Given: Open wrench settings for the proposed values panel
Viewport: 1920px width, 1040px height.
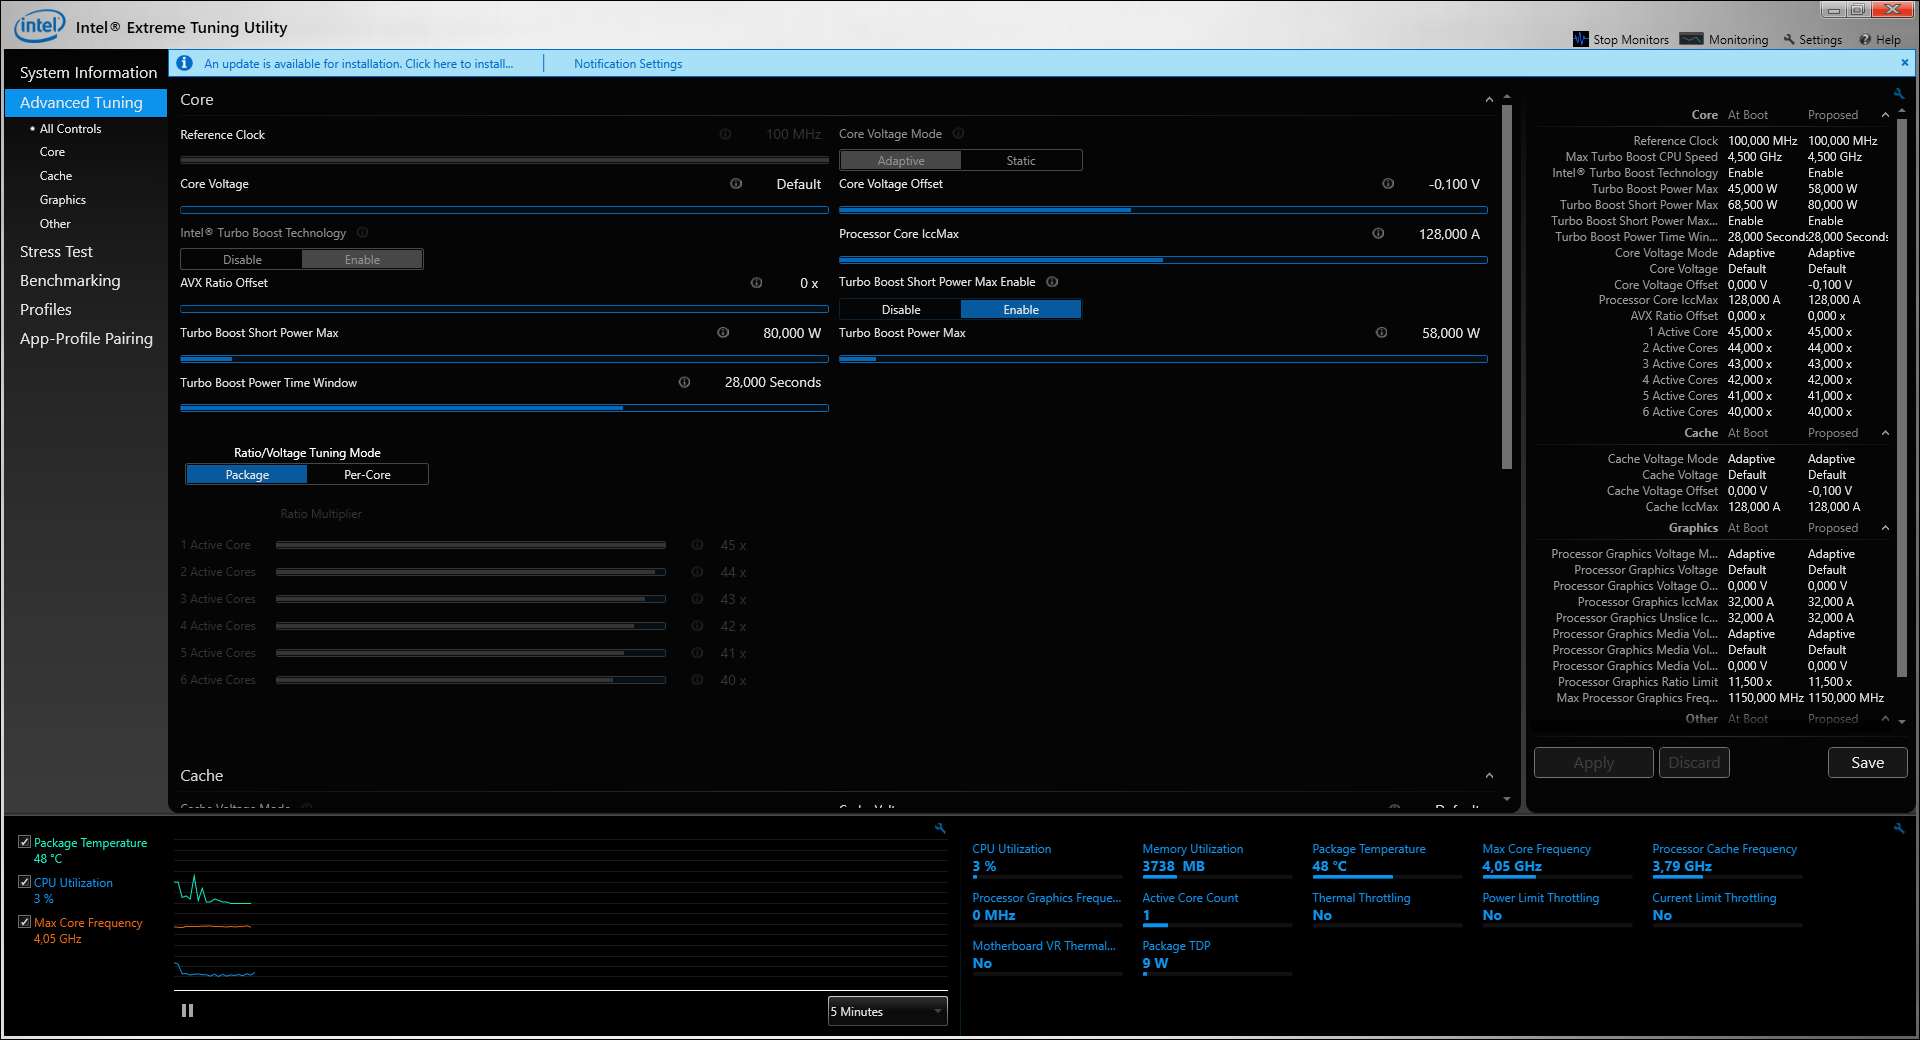Looking at the screenshot, I should [1898, 94].
